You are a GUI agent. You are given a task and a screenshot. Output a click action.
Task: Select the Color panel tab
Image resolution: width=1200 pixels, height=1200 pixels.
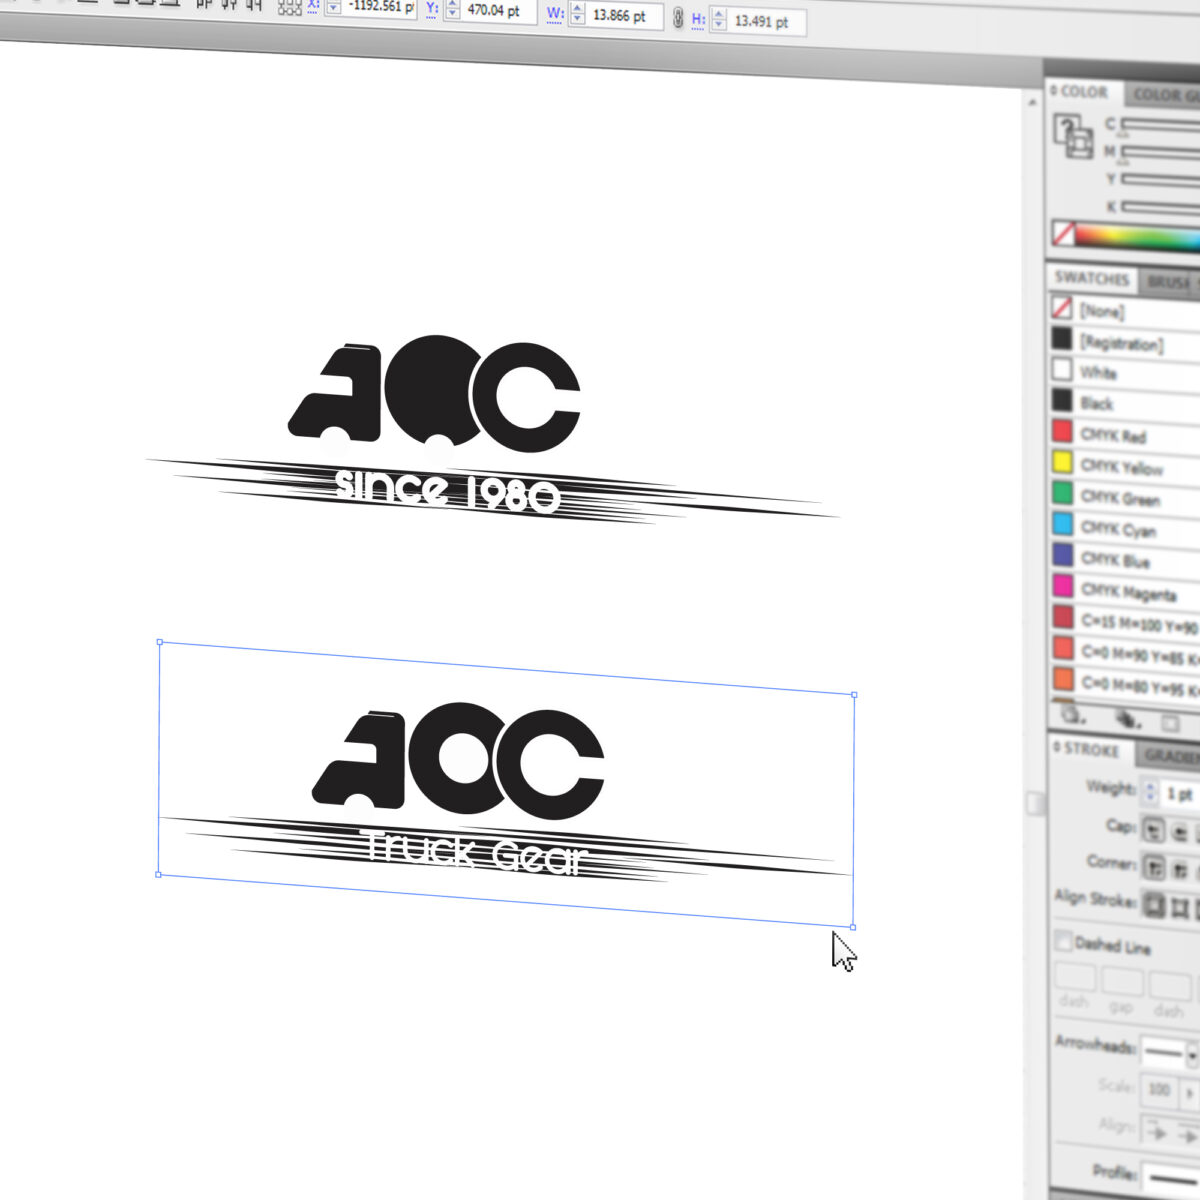click(x=1083, y=92)
